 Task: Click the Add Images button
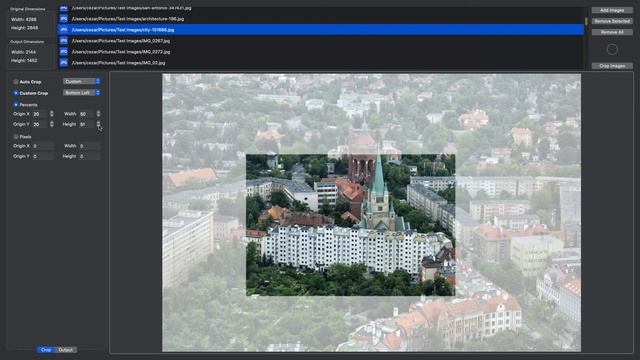point(612,10)
